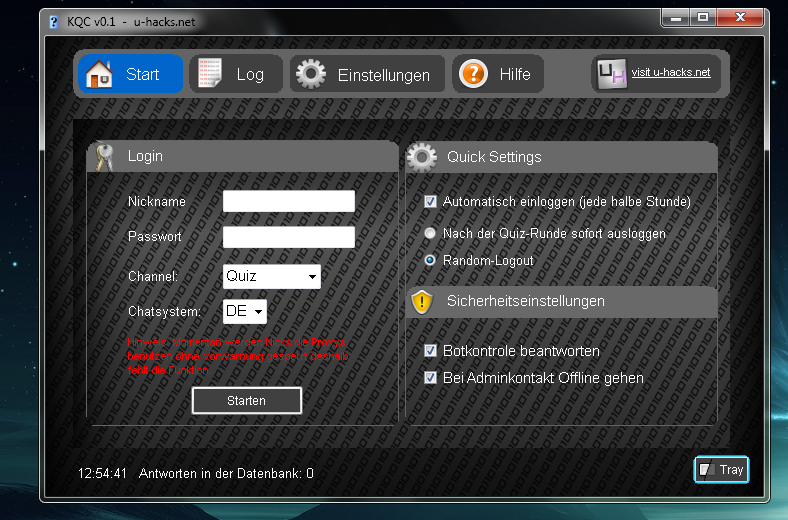Click the KQC app icon in title bar

click(x=54, y=21)
